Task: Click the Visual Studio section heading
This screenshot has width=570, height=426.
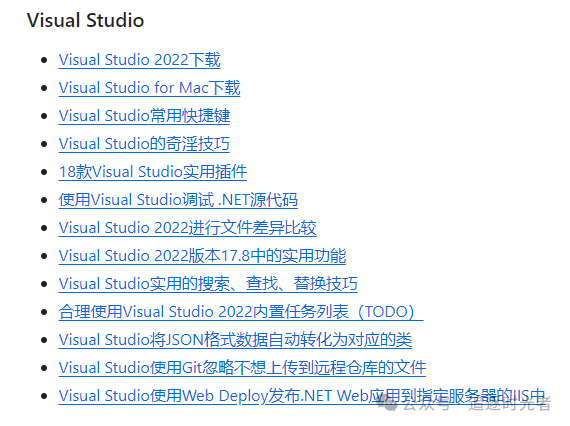Action: 85,20
